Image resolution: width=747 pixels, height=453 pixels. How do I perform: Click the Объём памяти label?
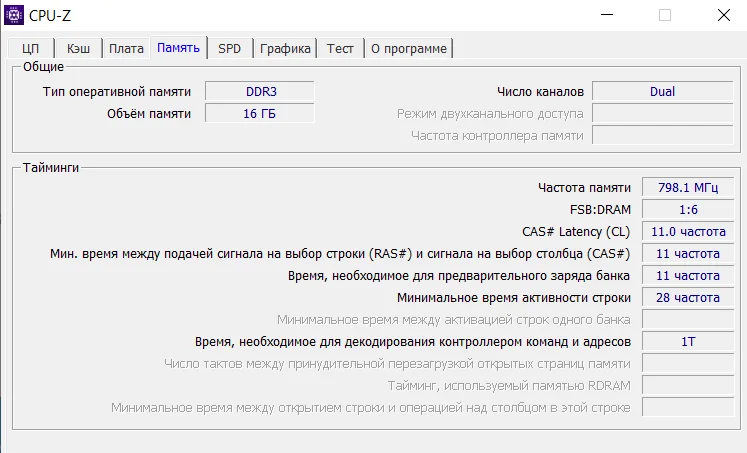(x=149, y=113)
